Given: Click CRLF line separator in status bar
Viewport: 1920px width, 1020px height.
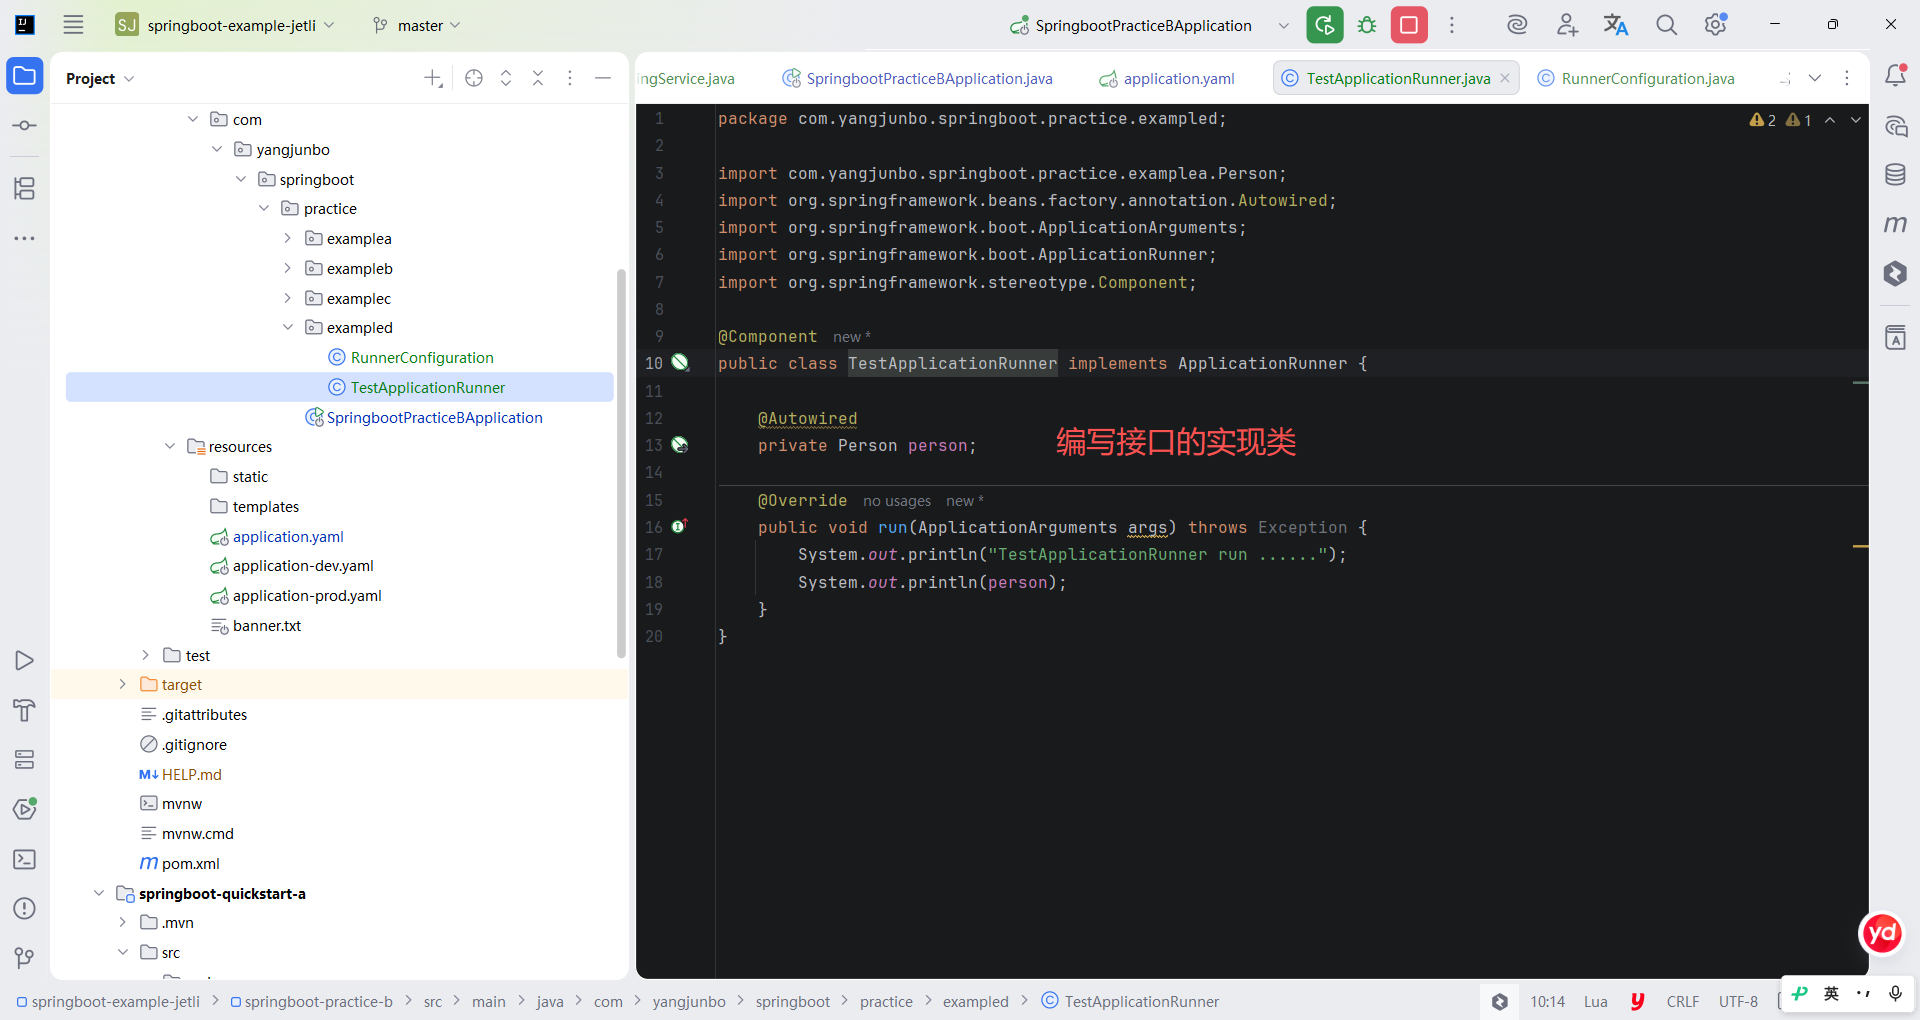Looking at the screenshot, I should (1682, 1001).
